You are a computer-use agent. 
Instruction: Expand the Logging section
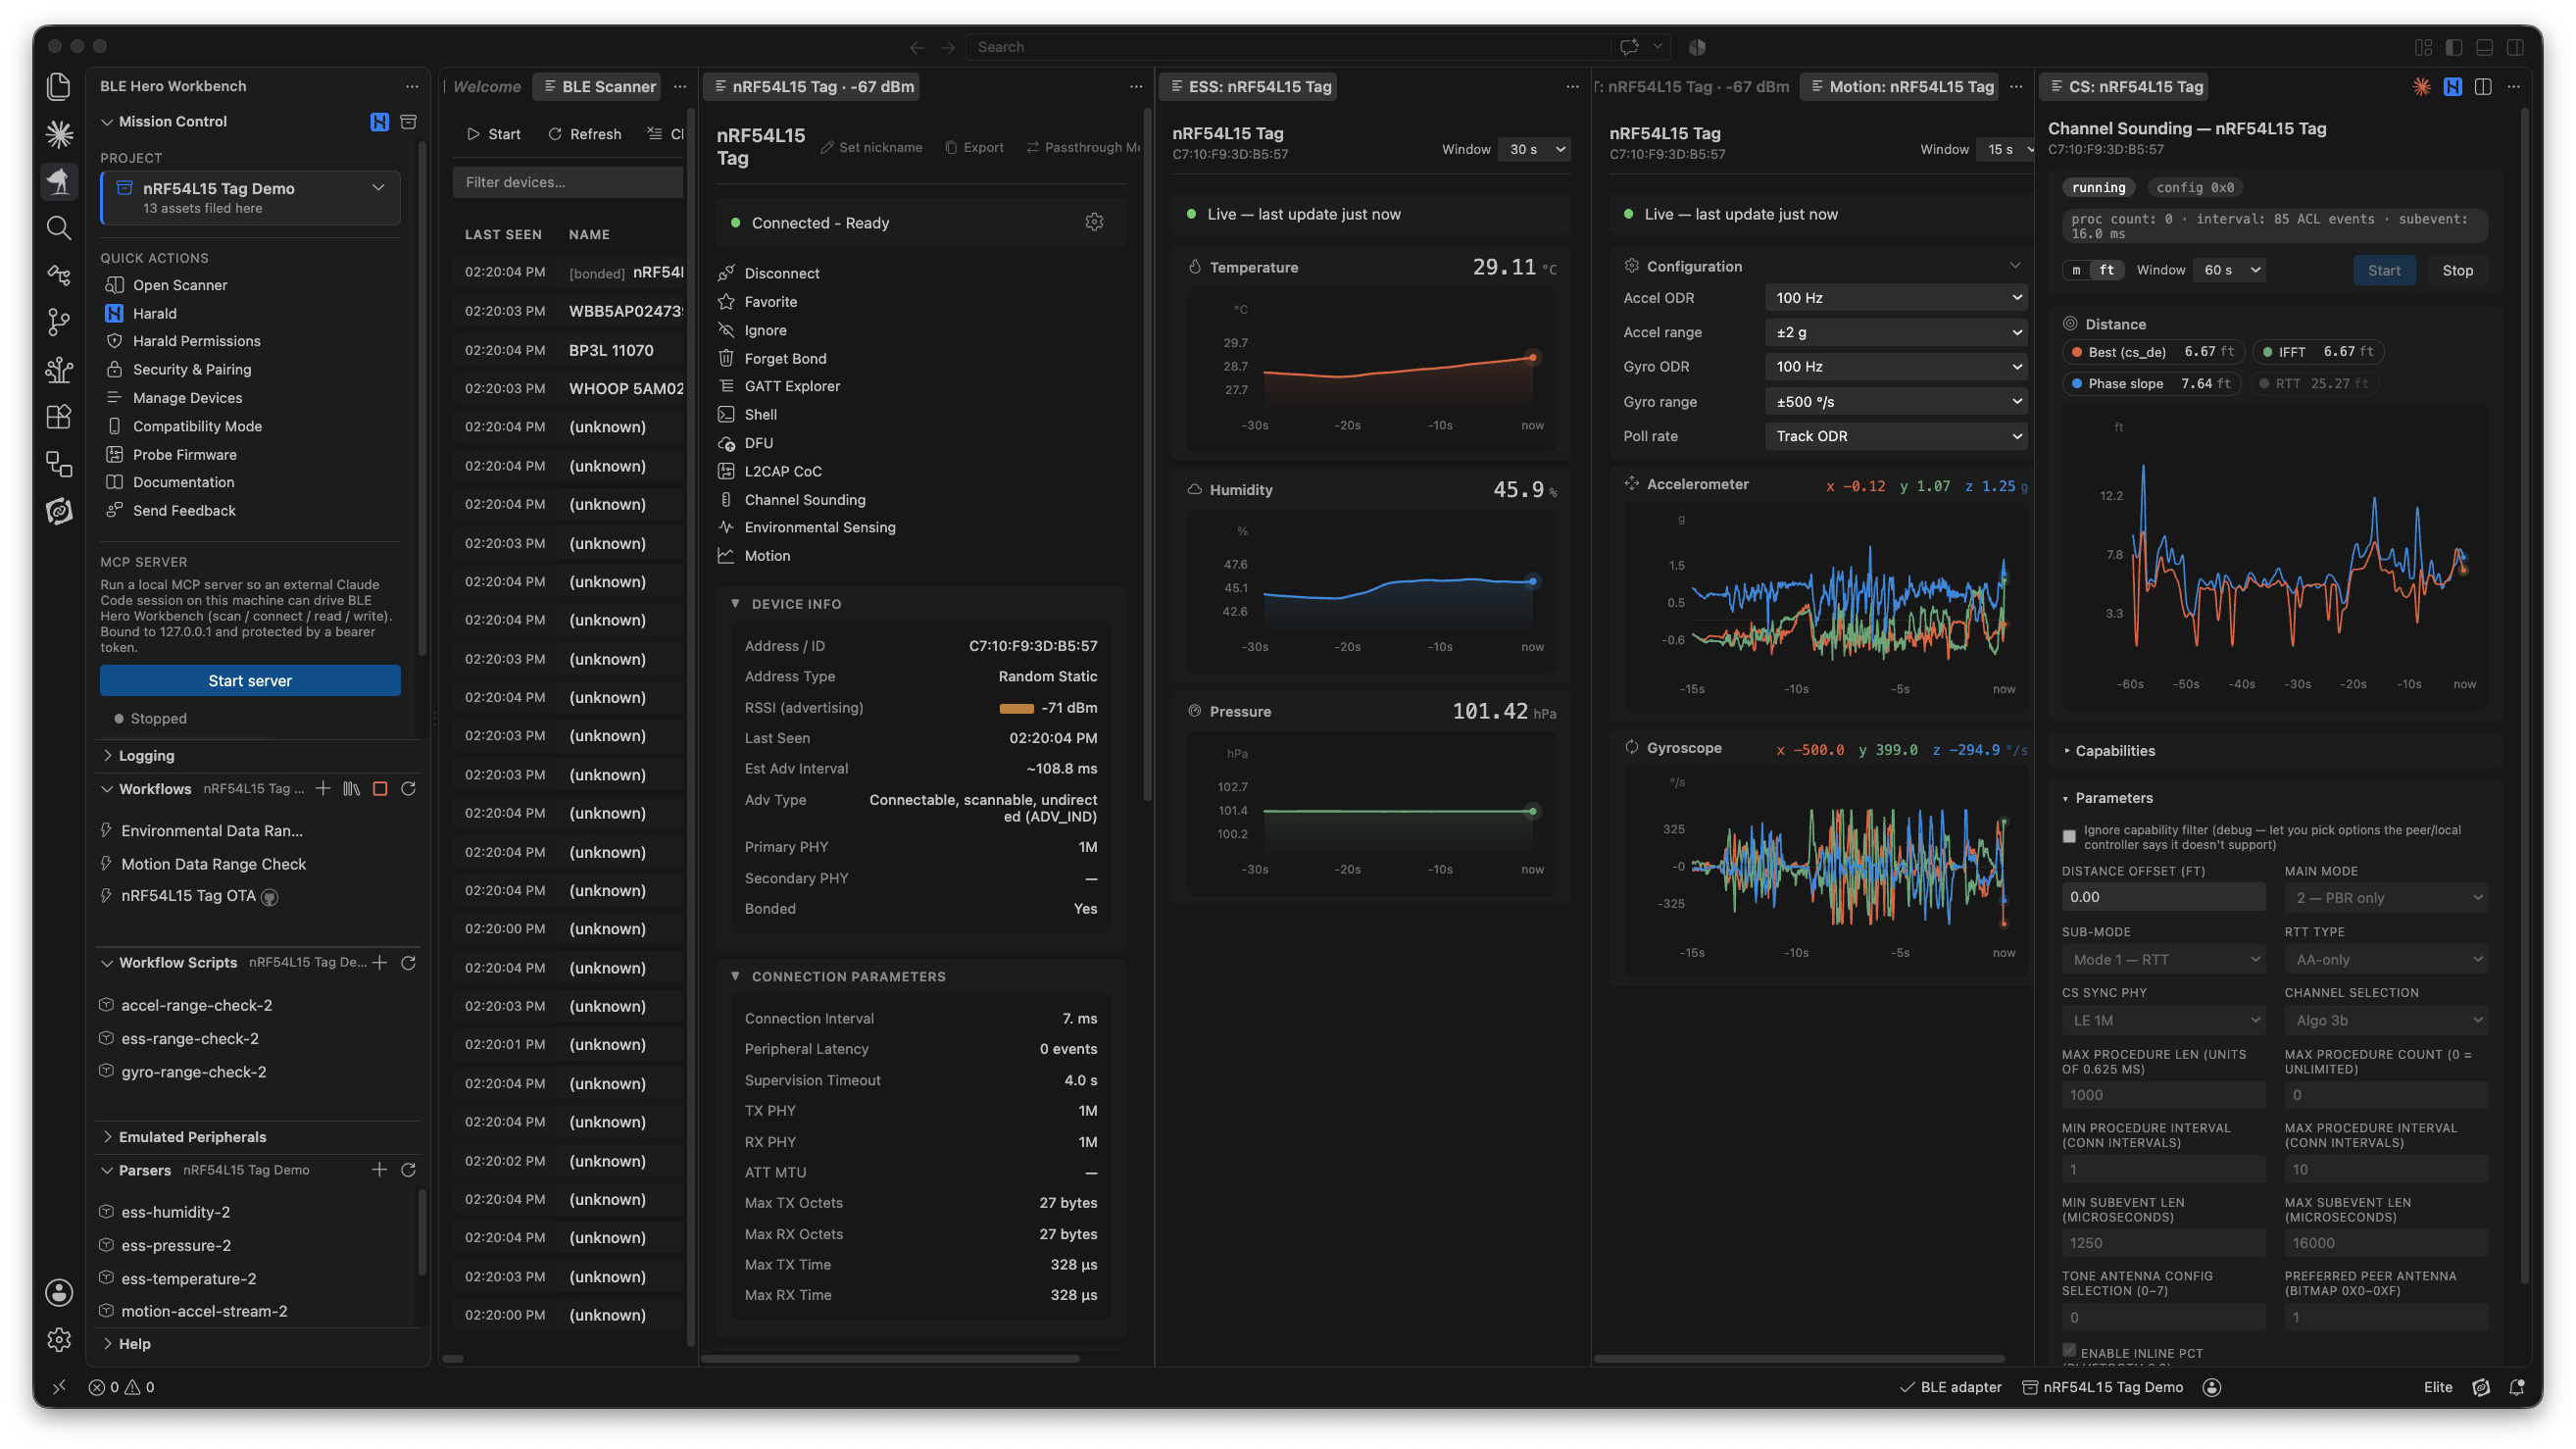(x=146, y=756)
